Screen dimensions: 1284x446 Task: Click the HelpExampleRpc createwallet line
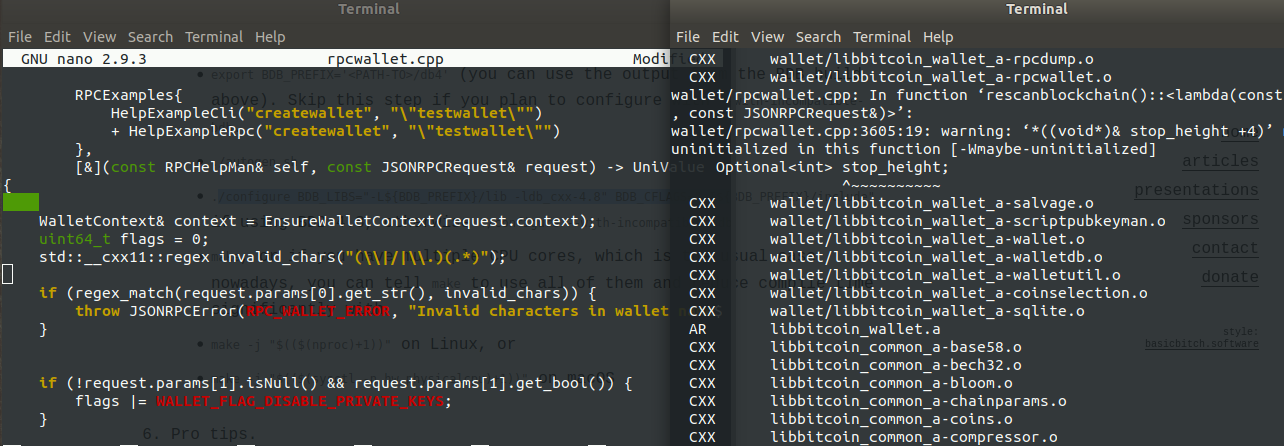coord(335,132)
